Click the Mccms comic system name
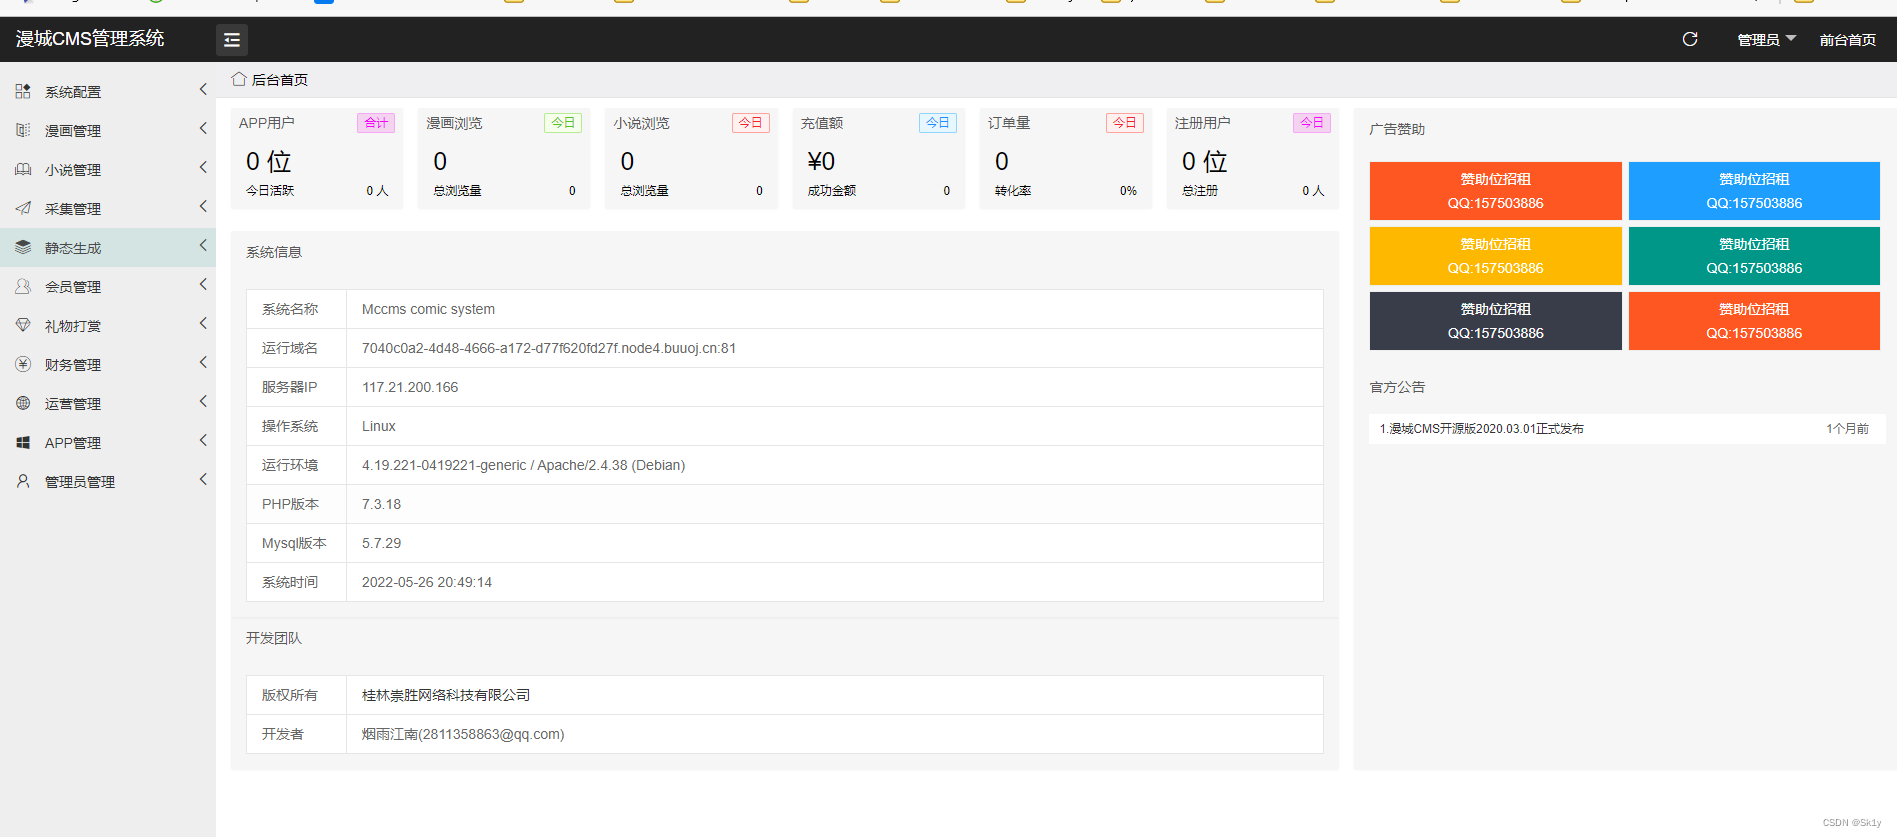Screen dimensions: 1897x837 click(x=428, y=309)
